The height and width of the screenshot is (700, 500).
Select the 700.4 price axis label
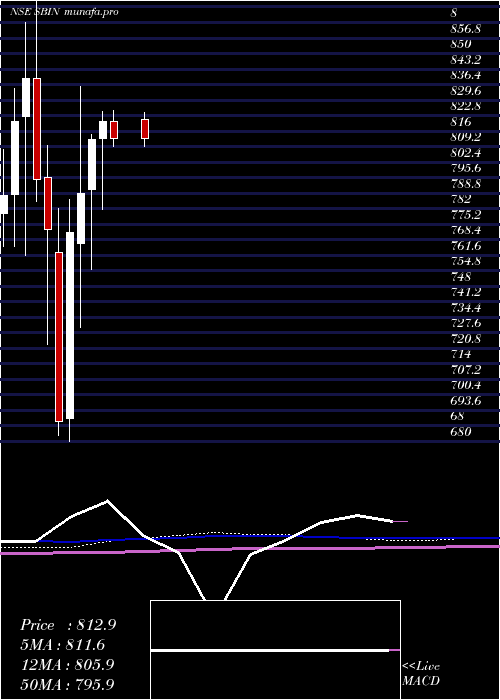(x=465, y=385)
